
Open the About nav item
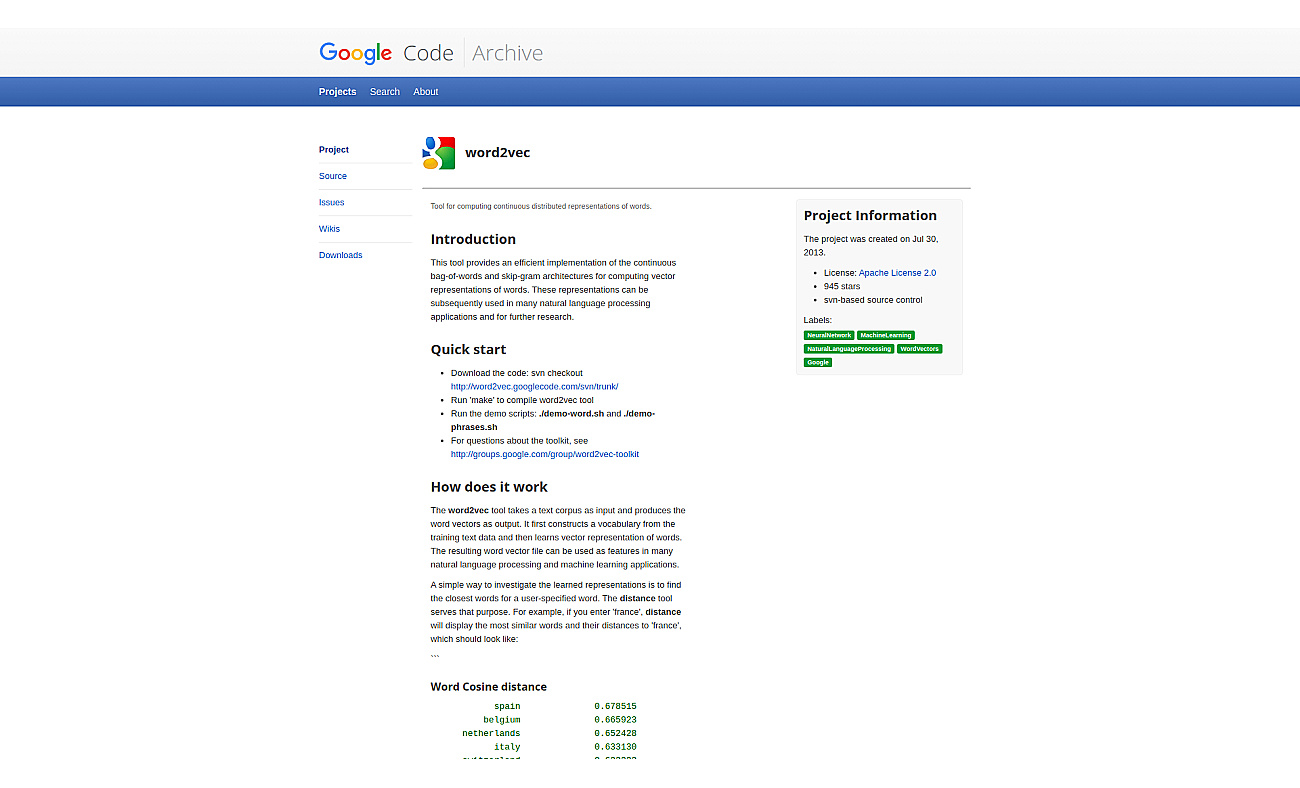click(426, 92)
